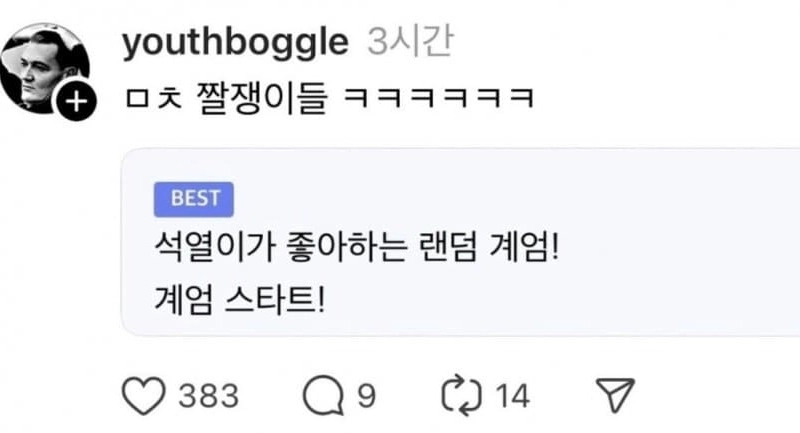Open quoted line 석열이가 좋아하는 랜덤 계엄!
Image resolution: width=800 pixels, height=433 pixels.
tap(357, 247)
